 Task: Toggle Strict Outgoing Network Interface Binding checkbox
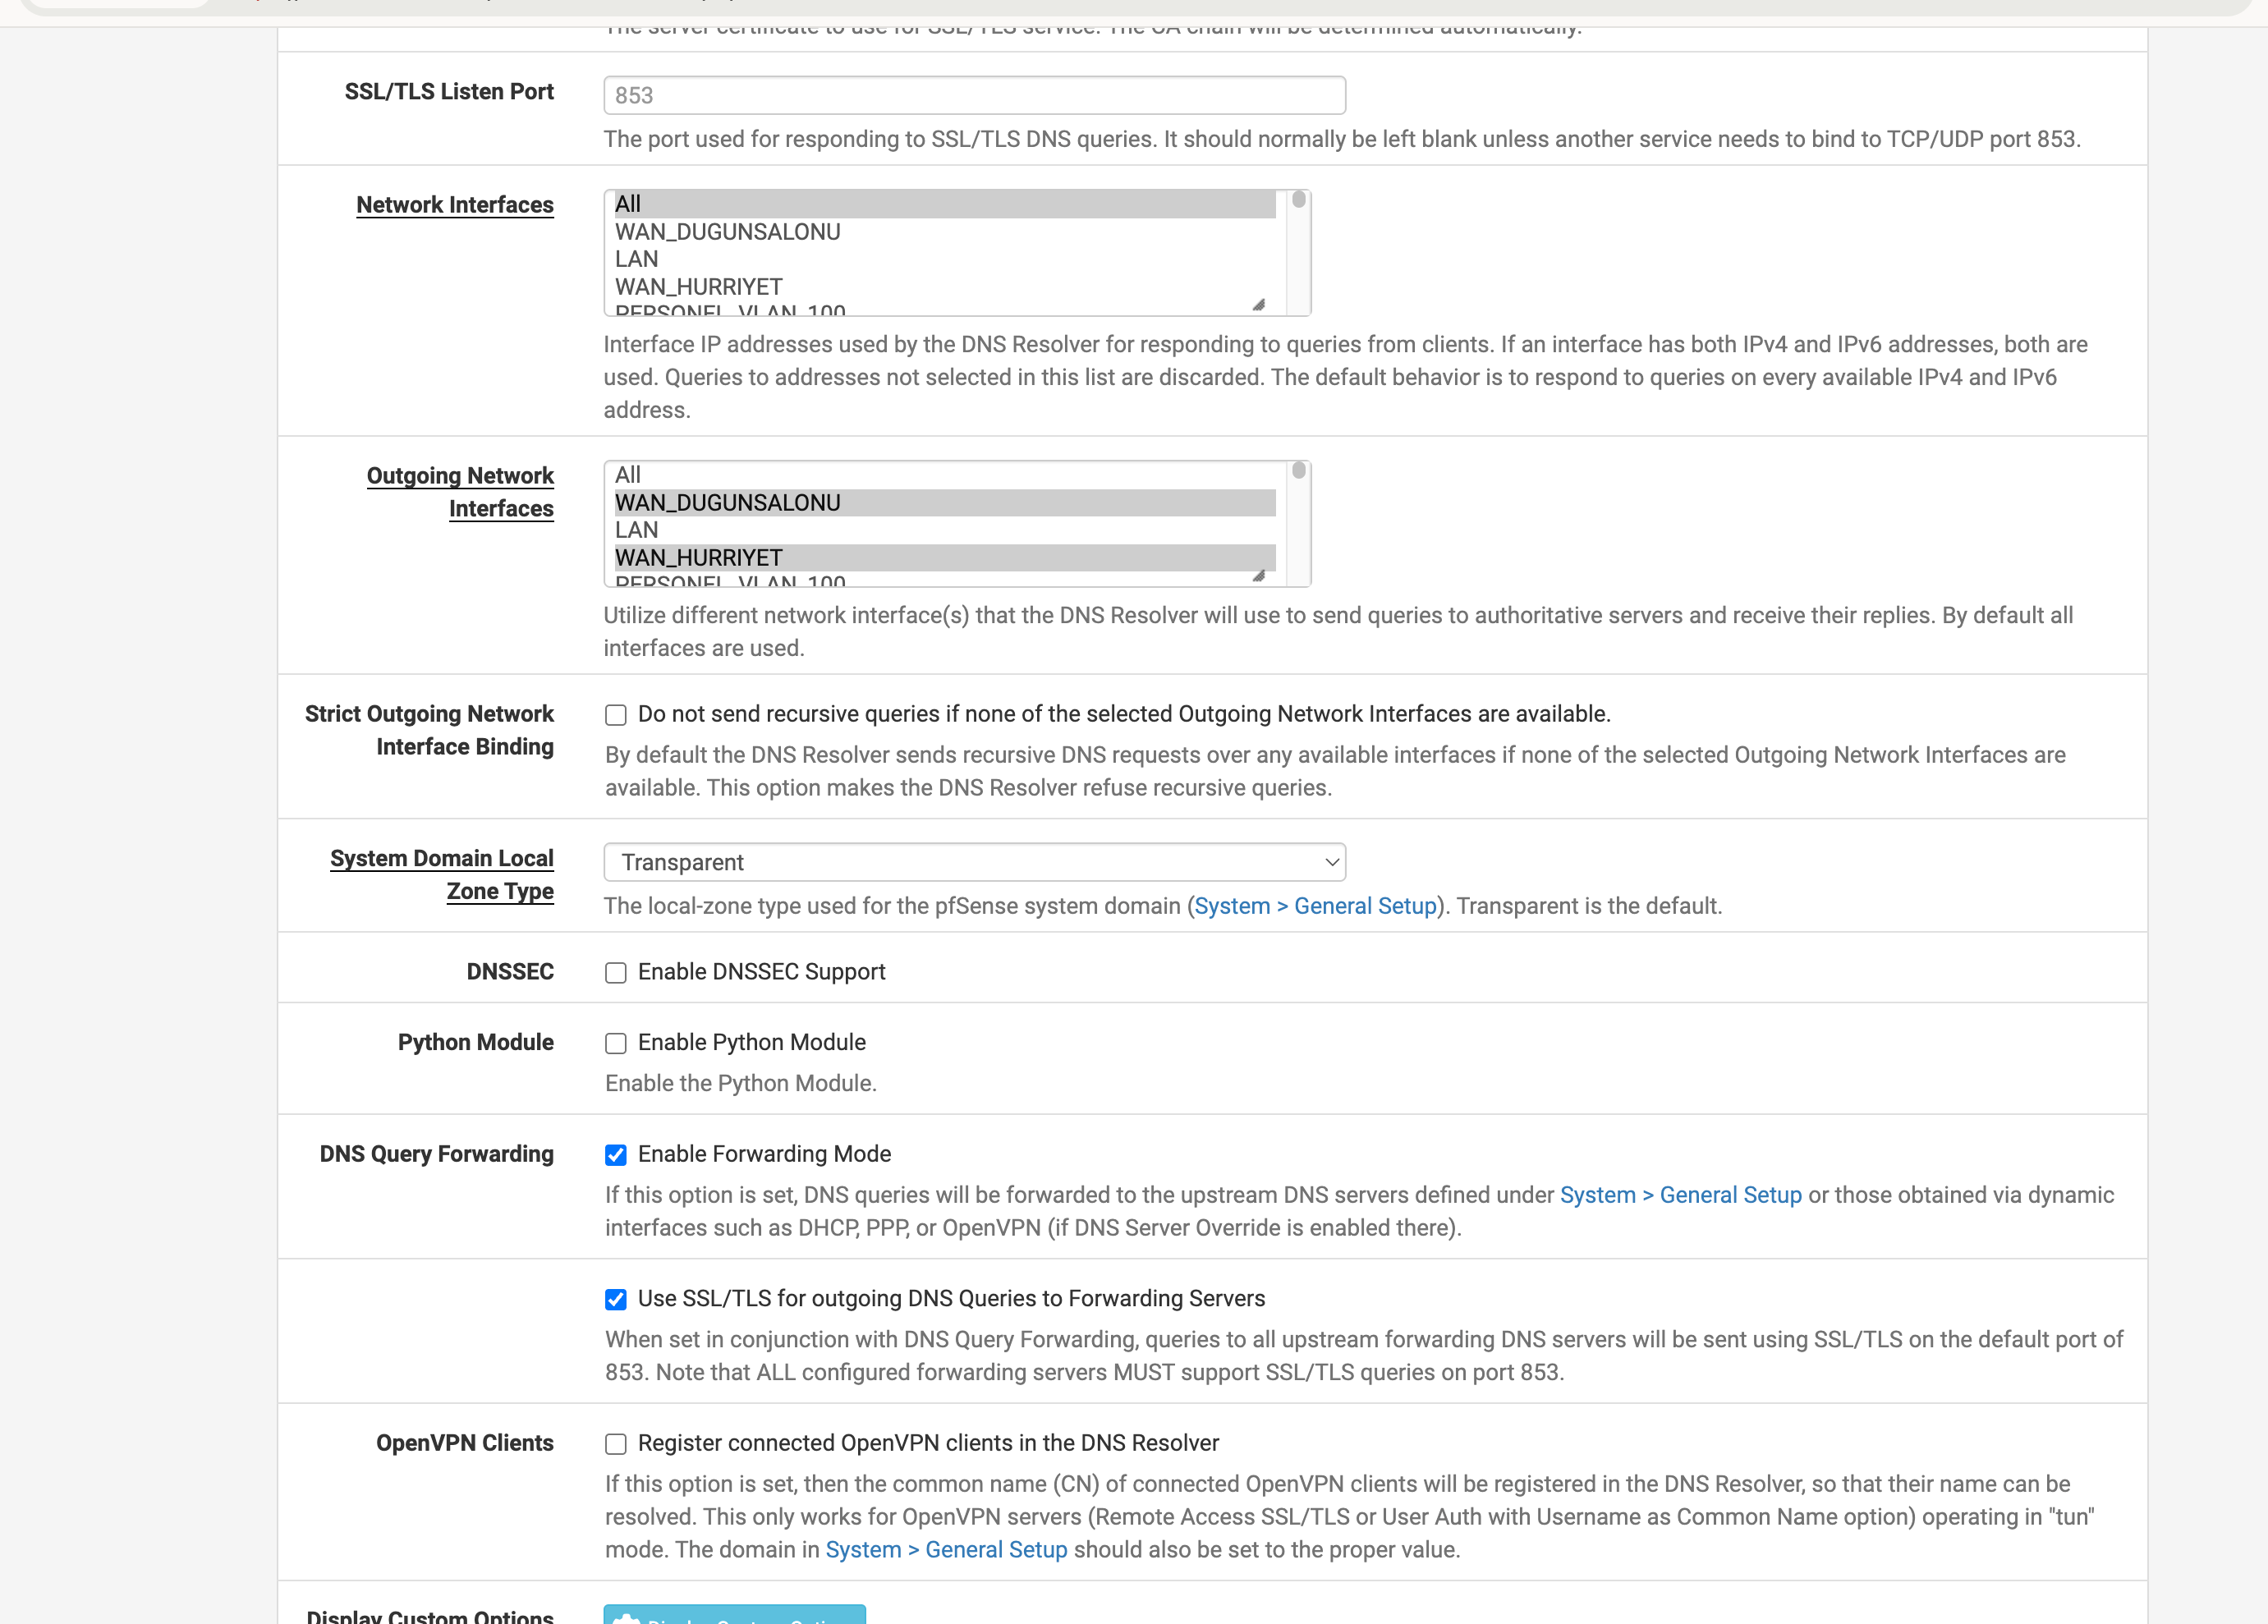616,715
